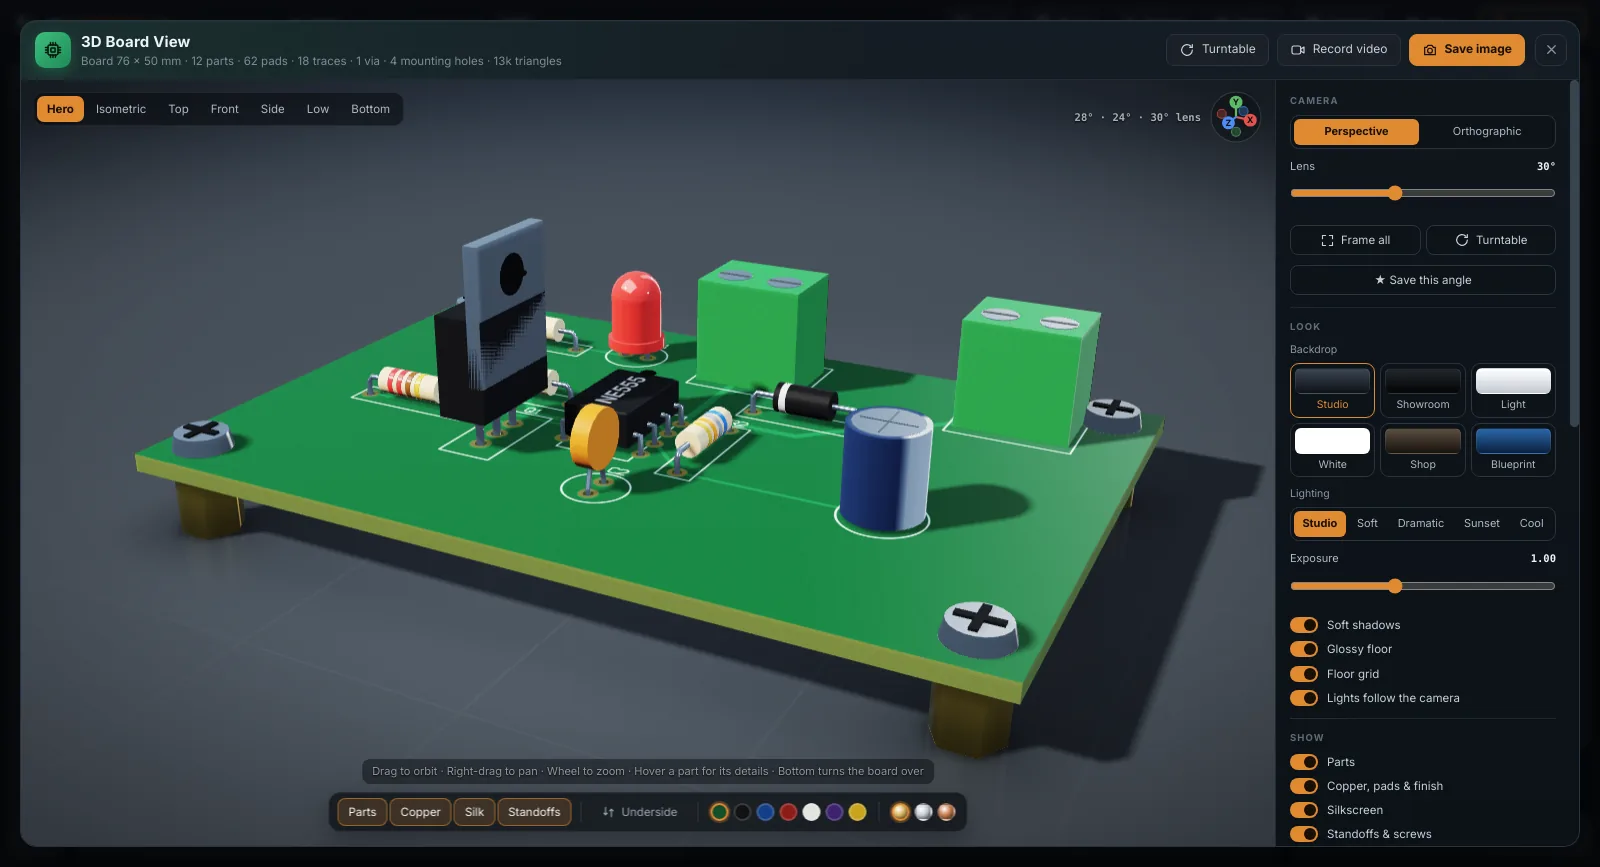Pick the Showroom backdrop thumbnail
The width and height of the screenshot is (1600, 867).
point(1423,390)
